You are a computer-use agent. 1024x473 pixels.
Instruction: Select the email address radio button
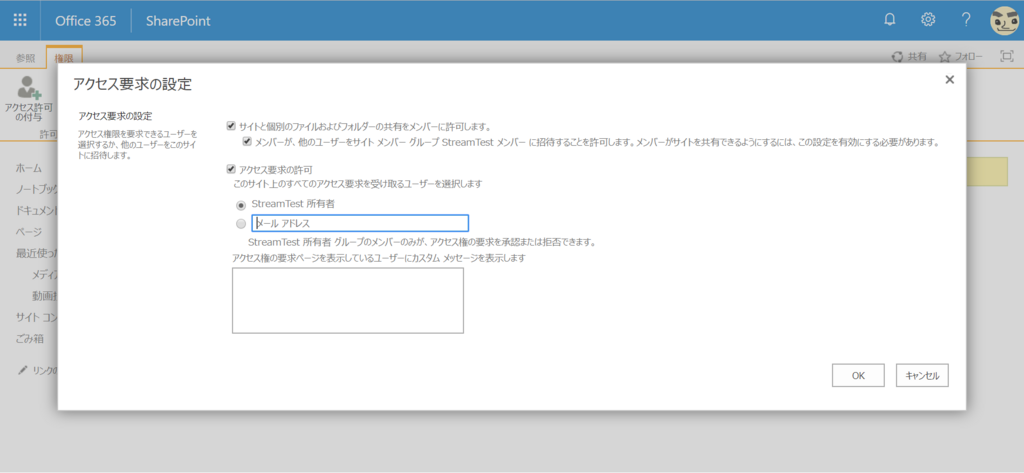tap(241, 223)
